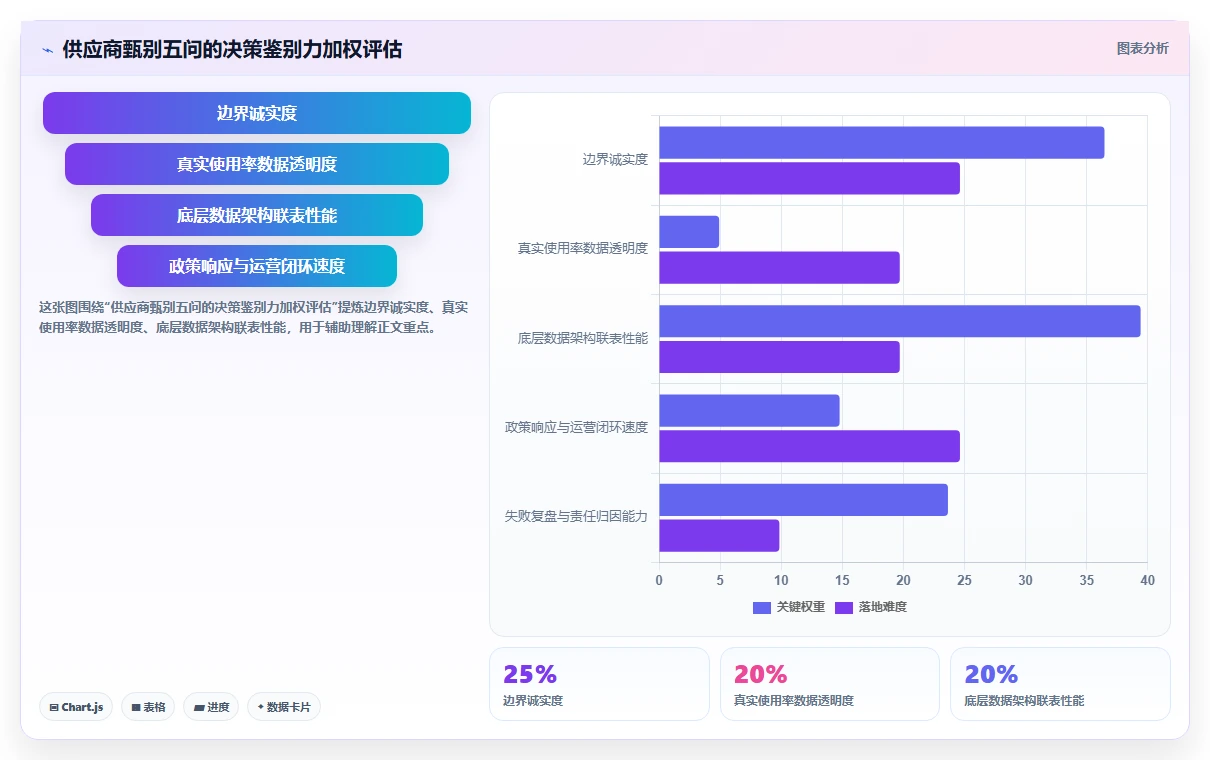Click the Chart.js tag chip
The width and height of the screenshot is (1210, 760).
[x=76, y=707]
